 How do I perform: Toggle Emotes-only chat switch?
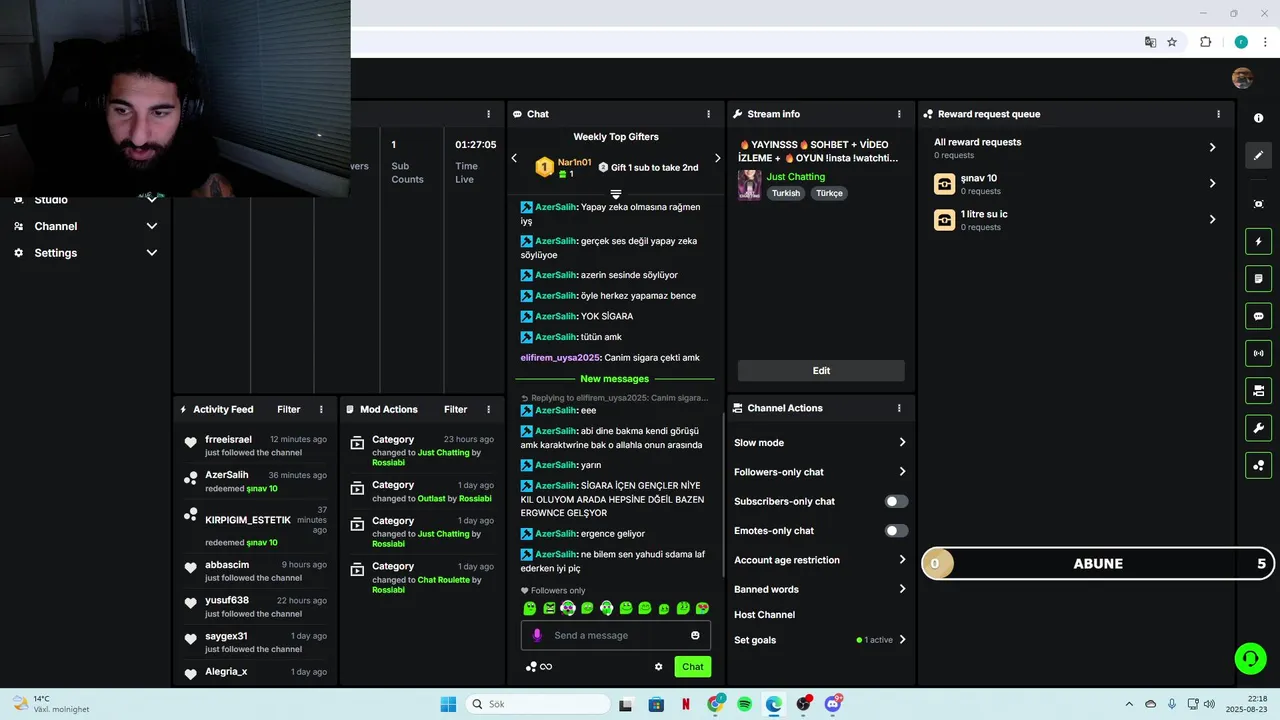coord(896,531)
